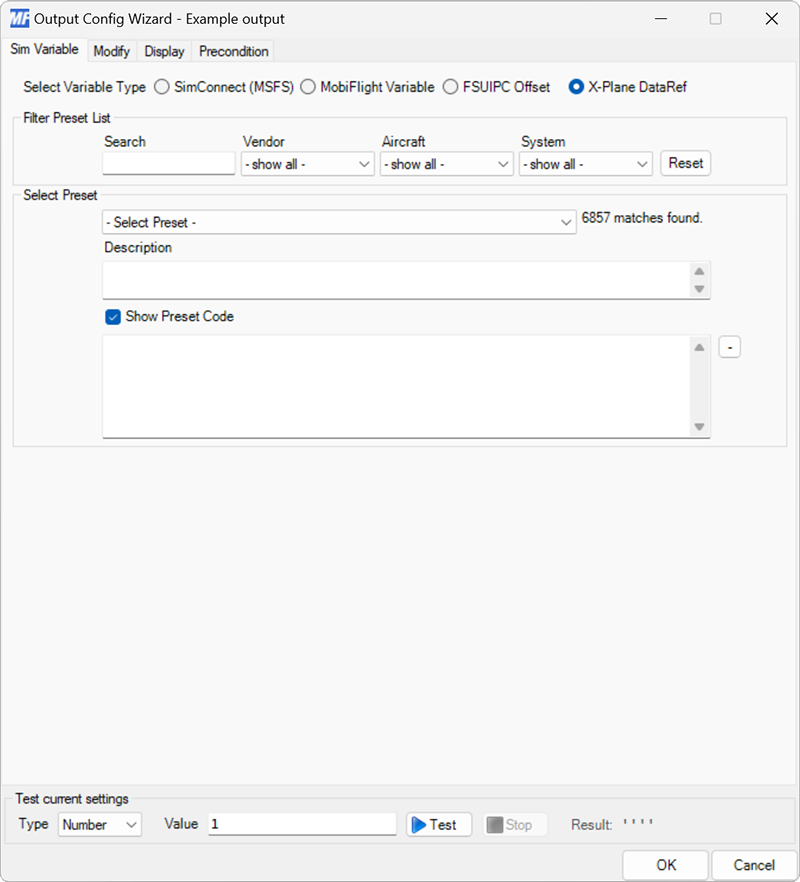Click the Search input field
The height and width of the screenshot is (882, 800).
168,162
